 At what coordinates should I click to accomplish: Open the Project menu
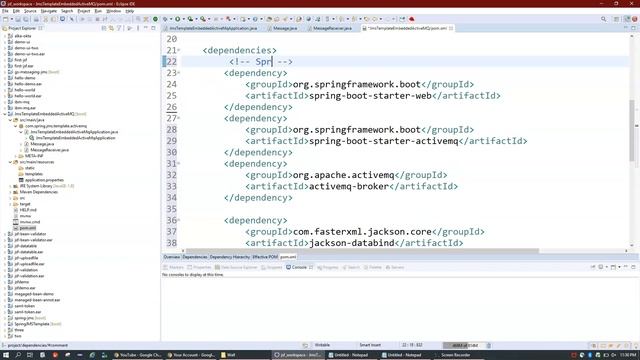(x=84, y=11)
